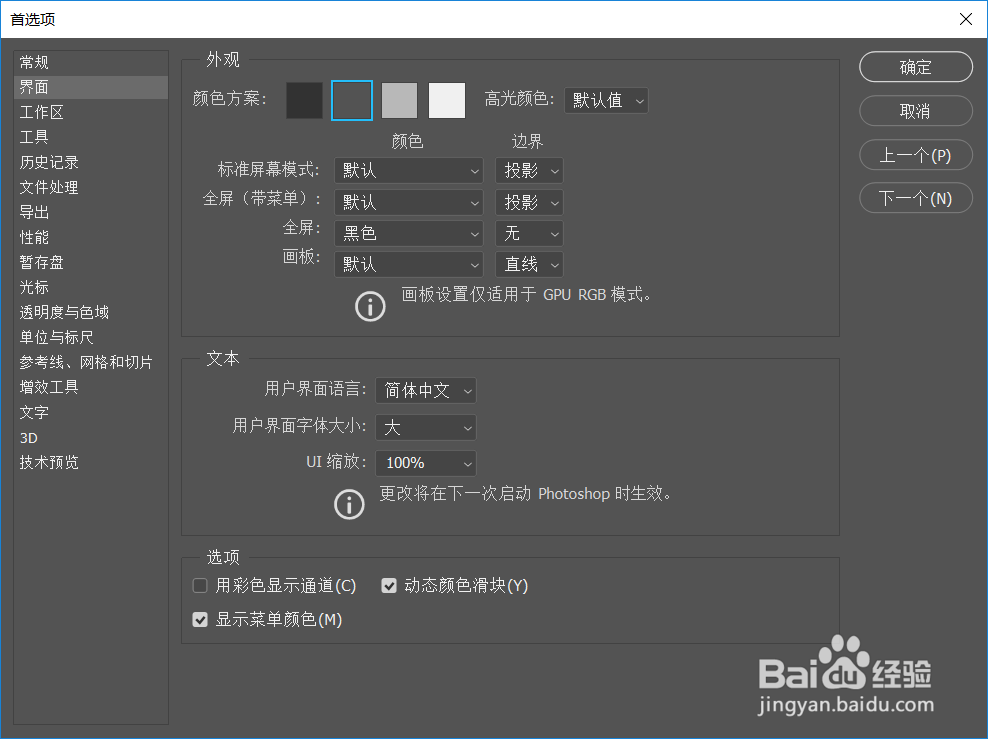
Task: Open 标准屏幕模式 color dropdown
Action: 408,171
